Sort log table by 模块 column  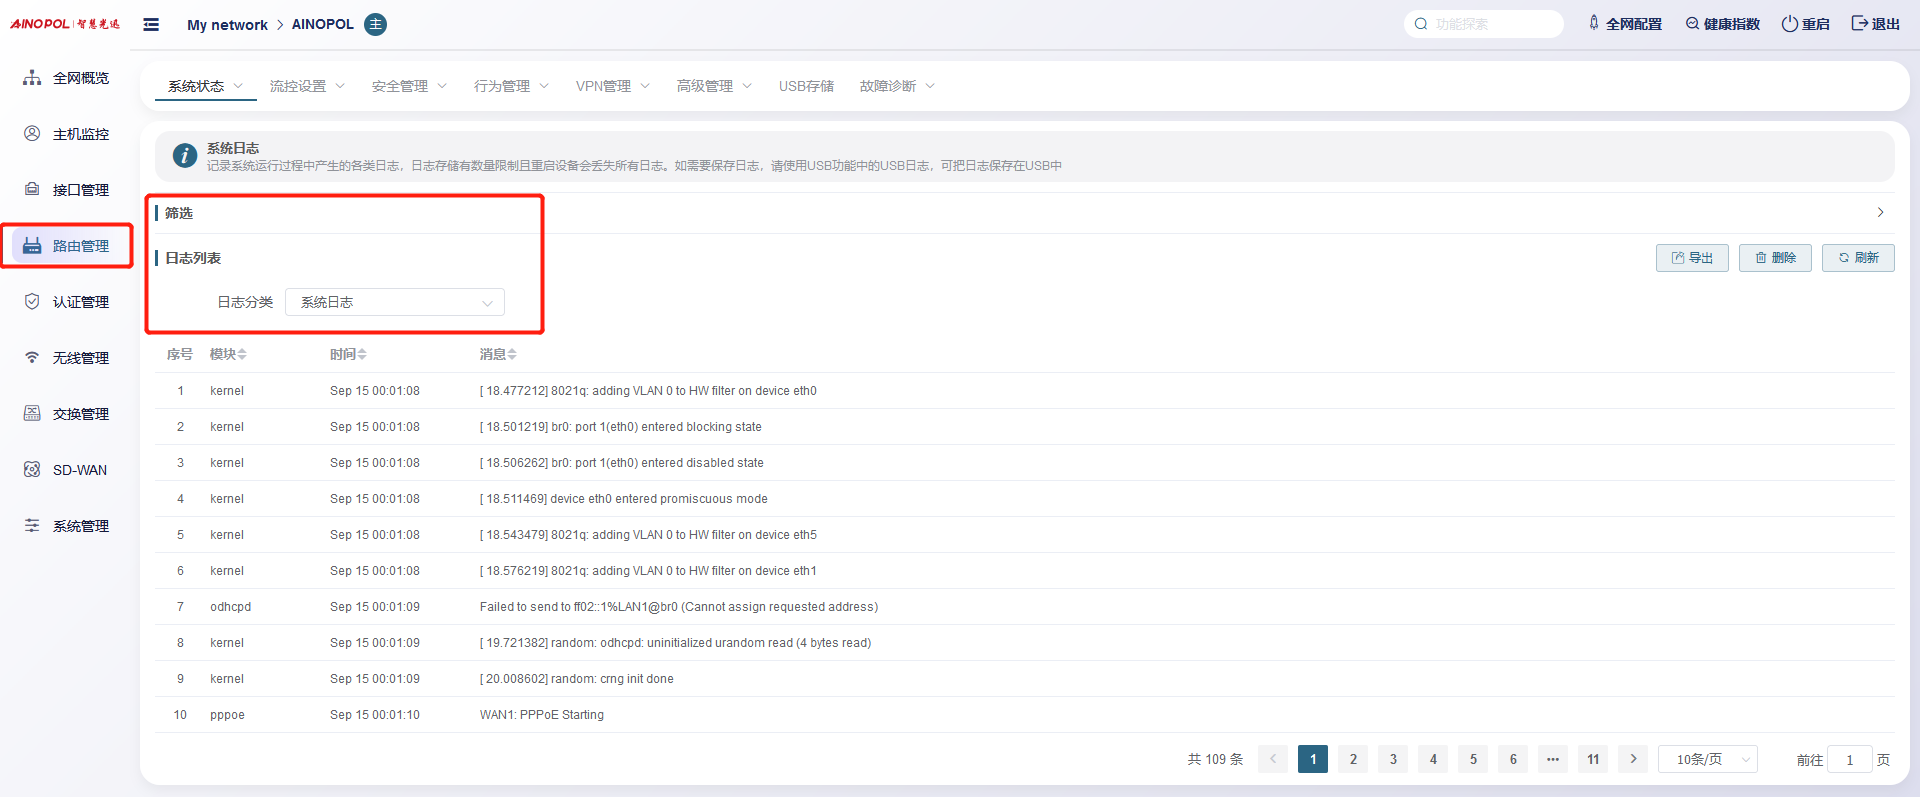point(228,354)
